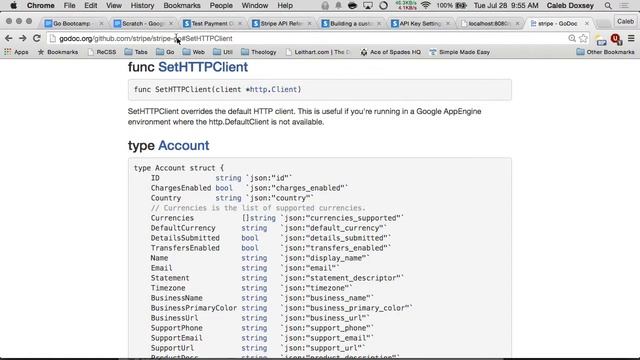Expand the Theology bookmark folder
The width and height of the screenshot is (640, 360).
point(258,52)
